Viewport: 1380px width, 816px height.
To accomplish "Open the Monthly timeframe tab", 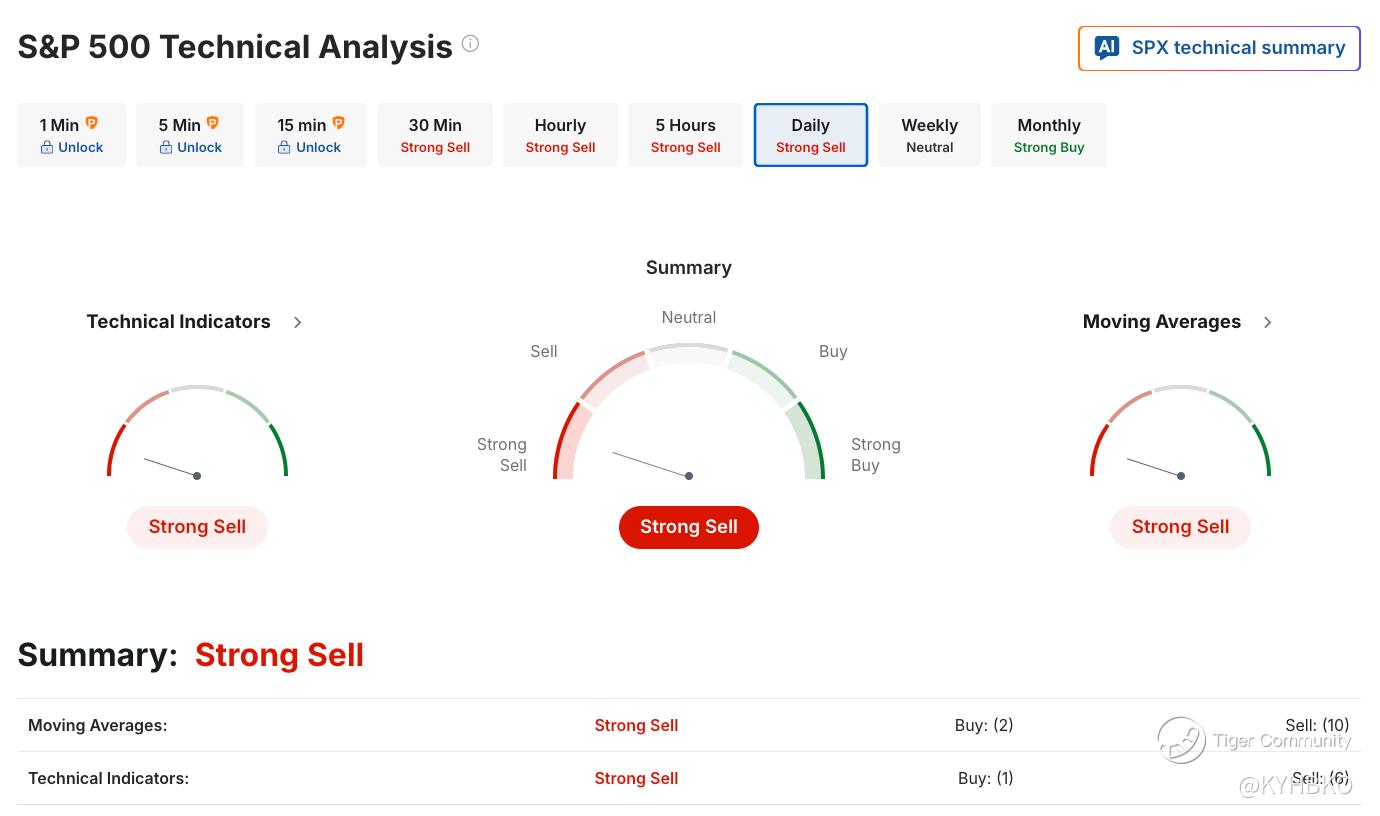I will 1049,135.
